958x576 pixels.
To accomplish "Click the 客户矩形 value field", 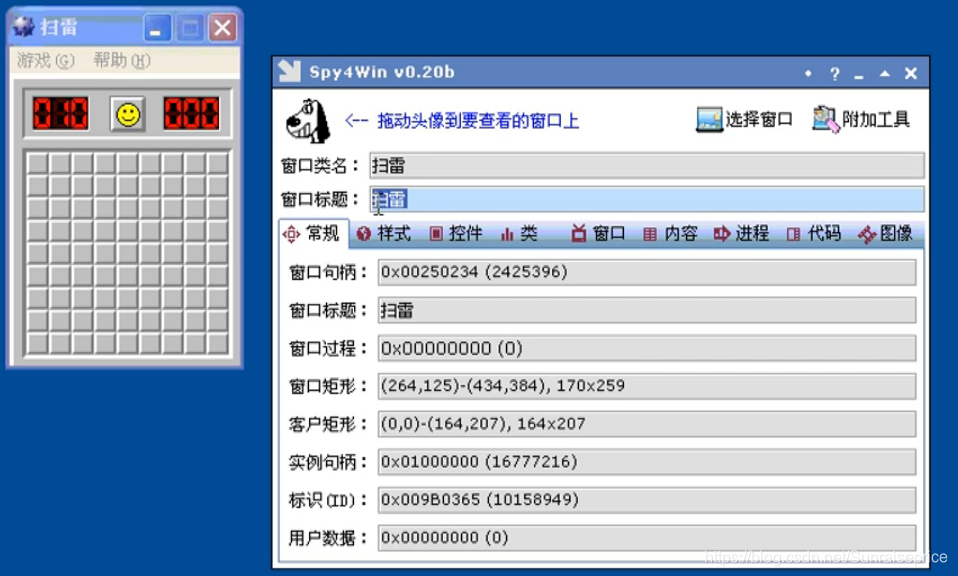I will [x=646, y=424].
